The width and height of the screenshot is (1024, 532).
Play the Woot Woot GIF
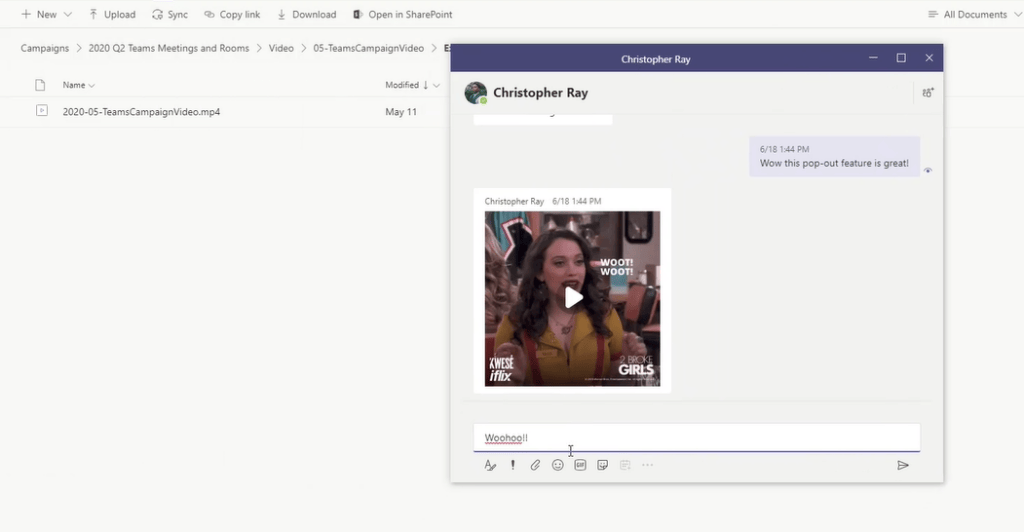(x=573, y=297)
